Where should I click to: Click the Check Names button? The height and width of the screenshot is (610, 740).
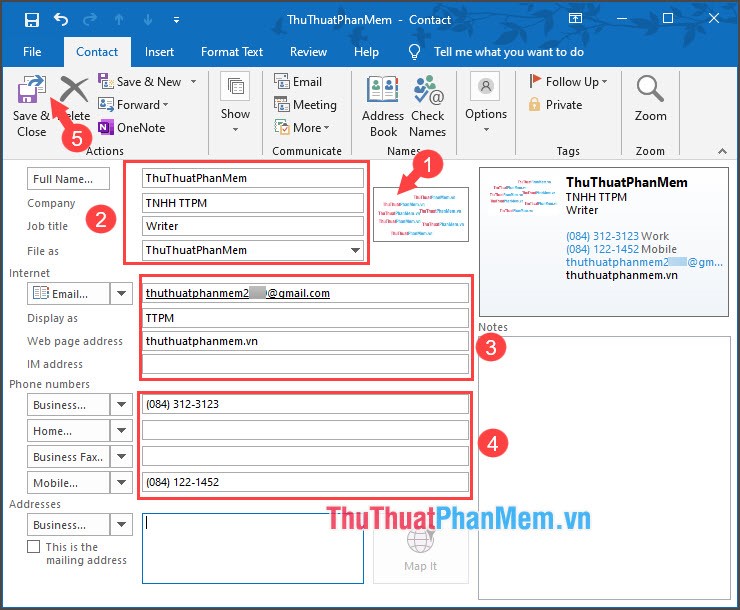pyautogui.click(x=427, y=107)
